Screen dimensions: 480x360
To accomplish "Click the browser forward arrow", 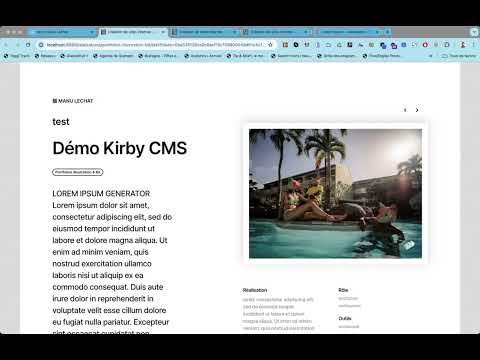I will [17, 45].
